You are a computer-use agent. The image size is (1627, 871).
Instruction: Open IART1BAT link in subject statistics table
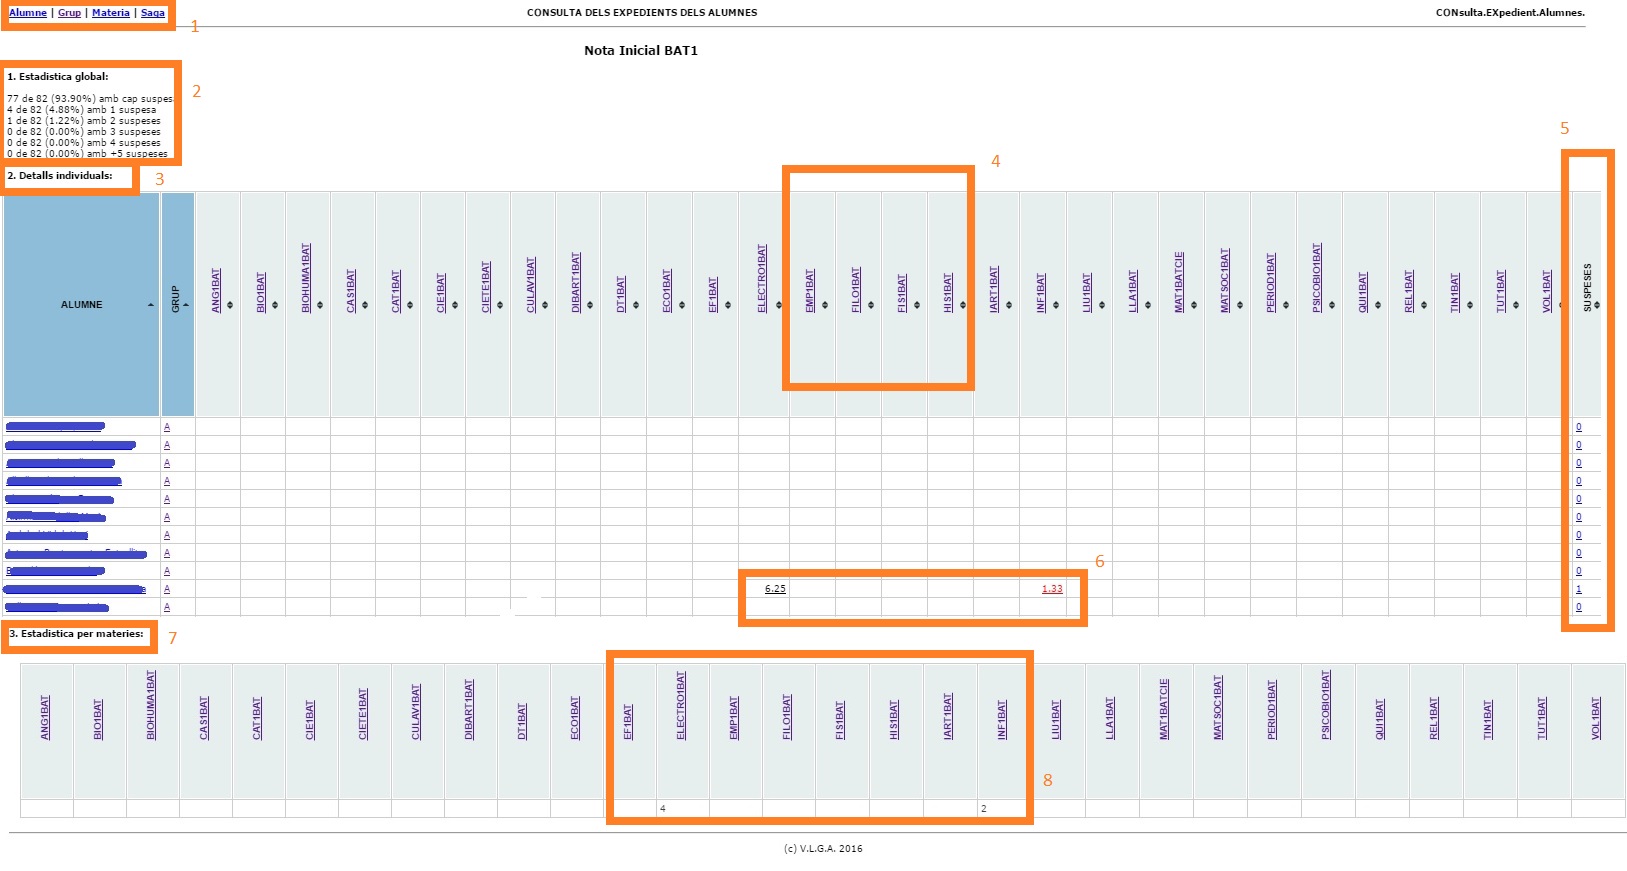[x=948, y=716]
